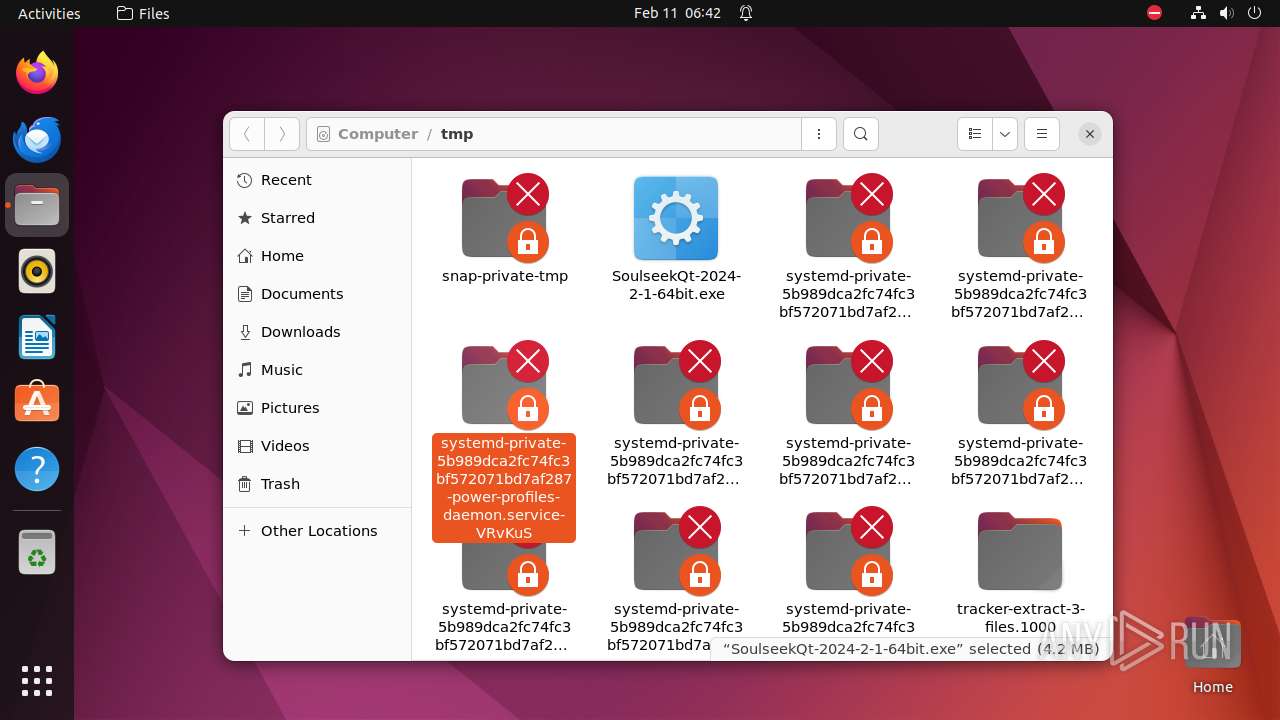Image resolution: width=1280 pixels, height=720 pixels.
Task: Select SoulseekQt-2024-2-1-64bit.exe file icon
Action: pyautogui.click(x=676, y=218)
